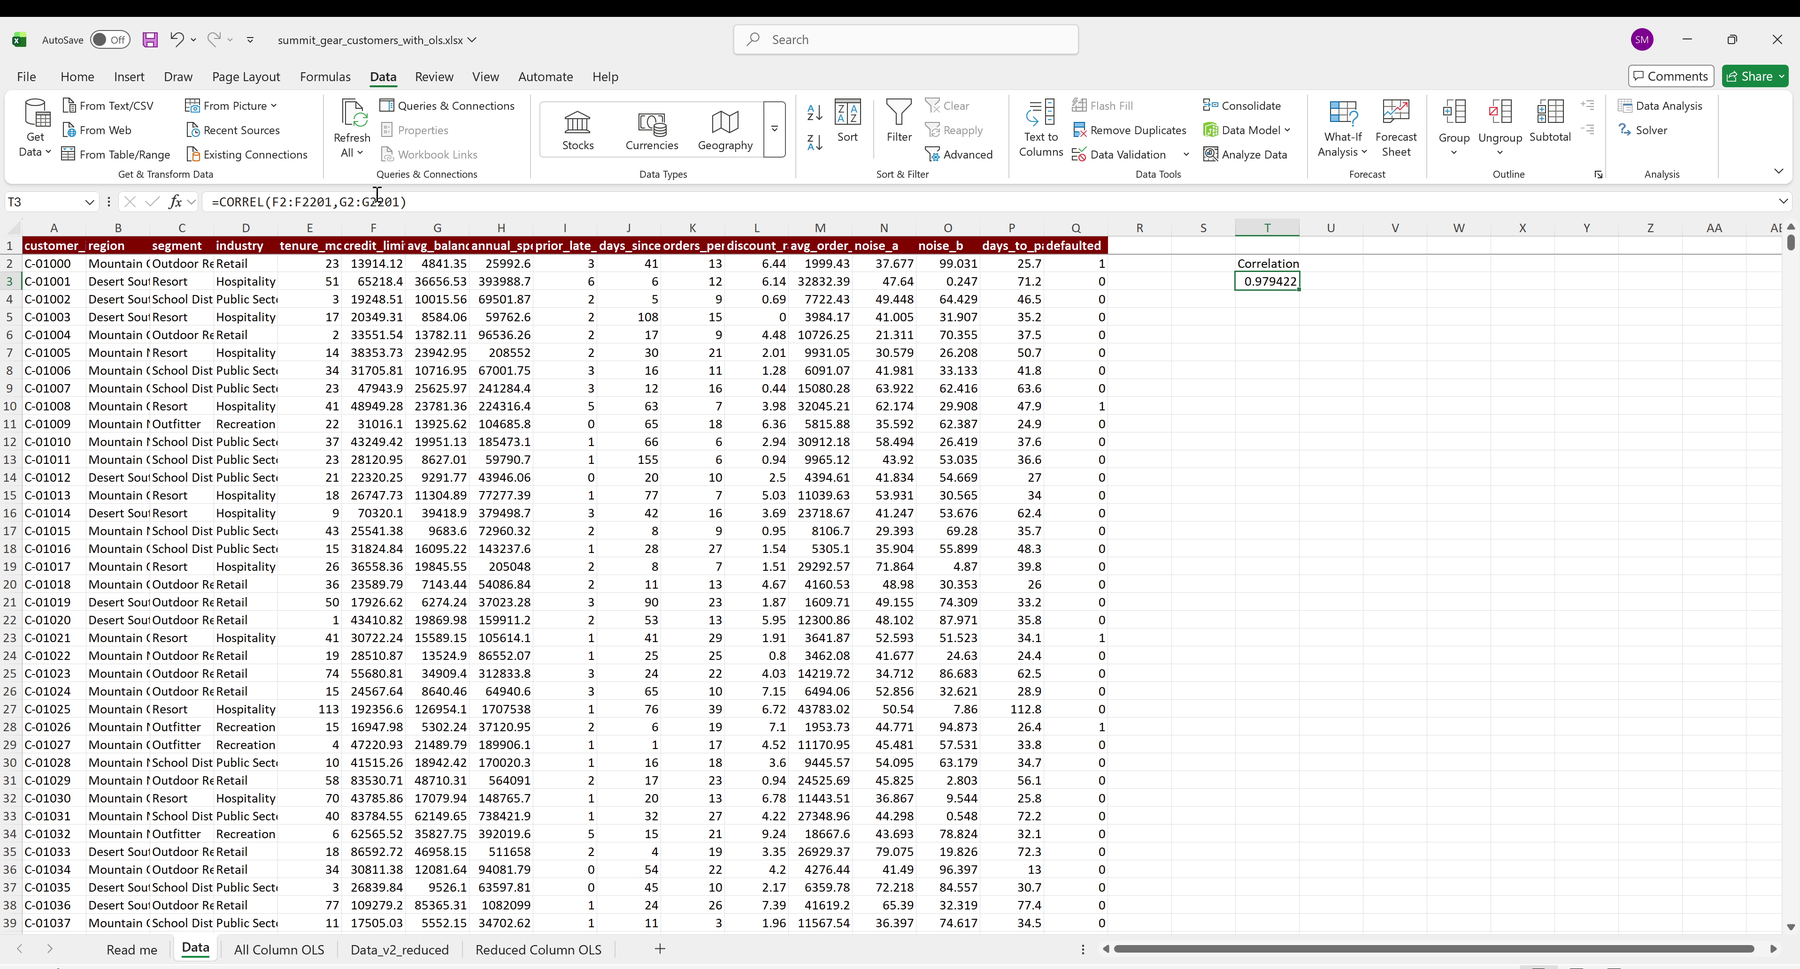Open Existing Connections
This screenshot has height=969, width=1800.
click(x=246, y=155)
